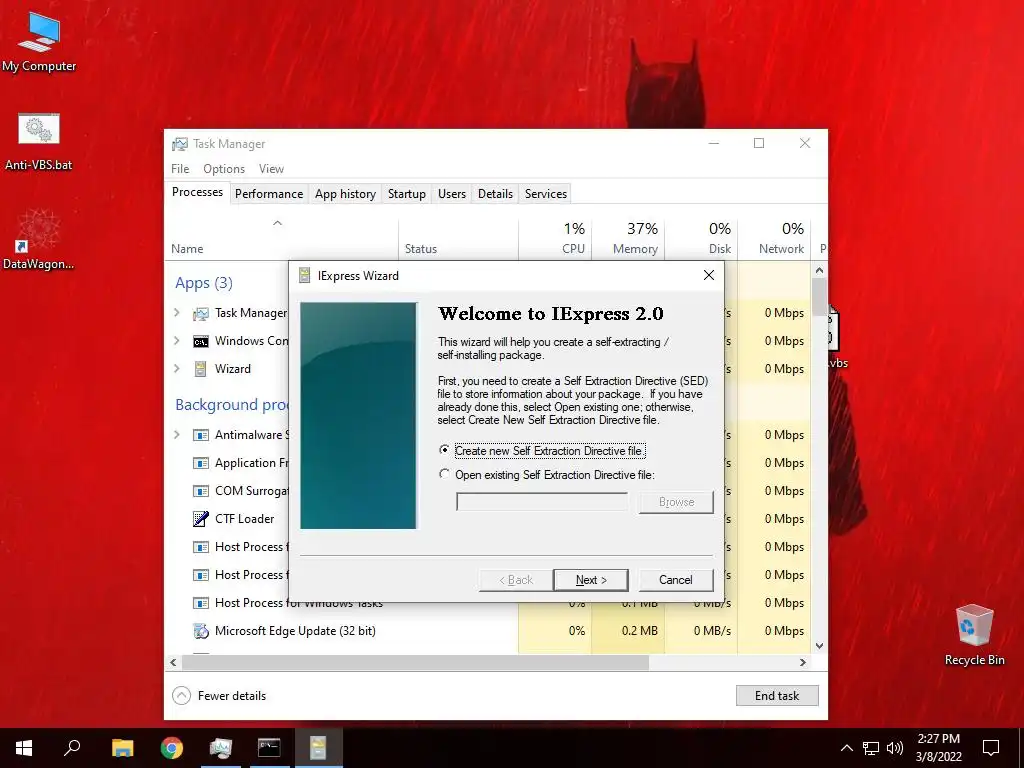The width and height of the screenshot is (1024, 768).
Task: Open network status tray icon
Action: pos(871,748)
